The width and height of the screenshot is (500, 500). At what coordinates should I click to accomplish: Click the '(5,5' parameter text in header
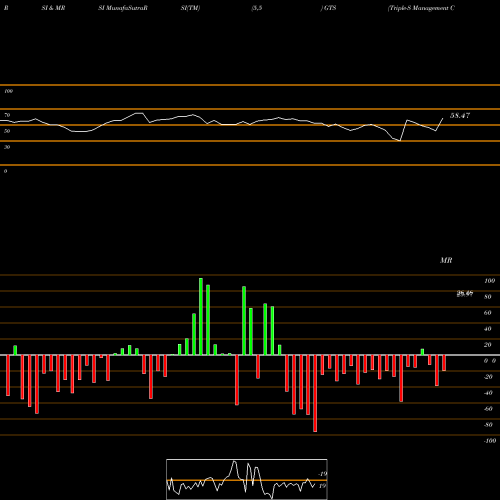click(257, 8)
